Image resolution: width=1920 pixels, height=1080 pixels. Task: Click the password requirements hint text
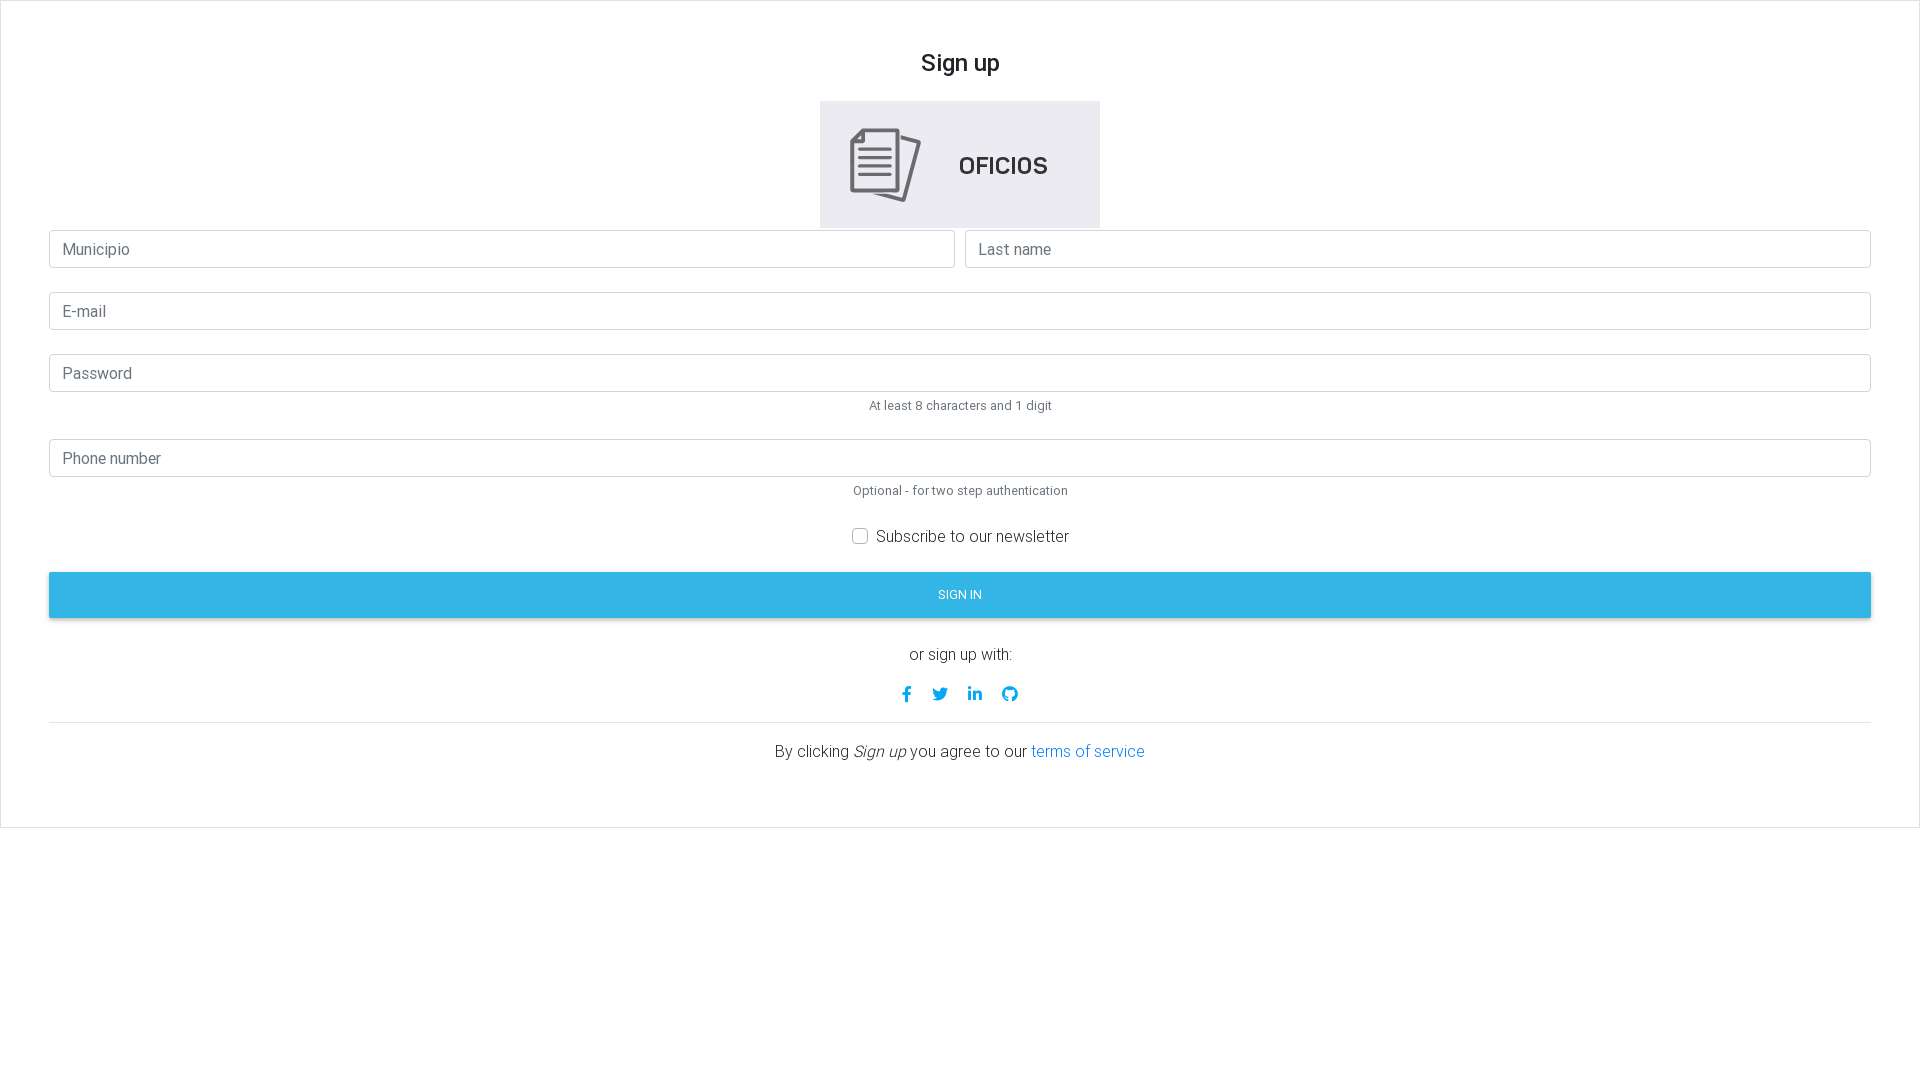coord(960,406)
